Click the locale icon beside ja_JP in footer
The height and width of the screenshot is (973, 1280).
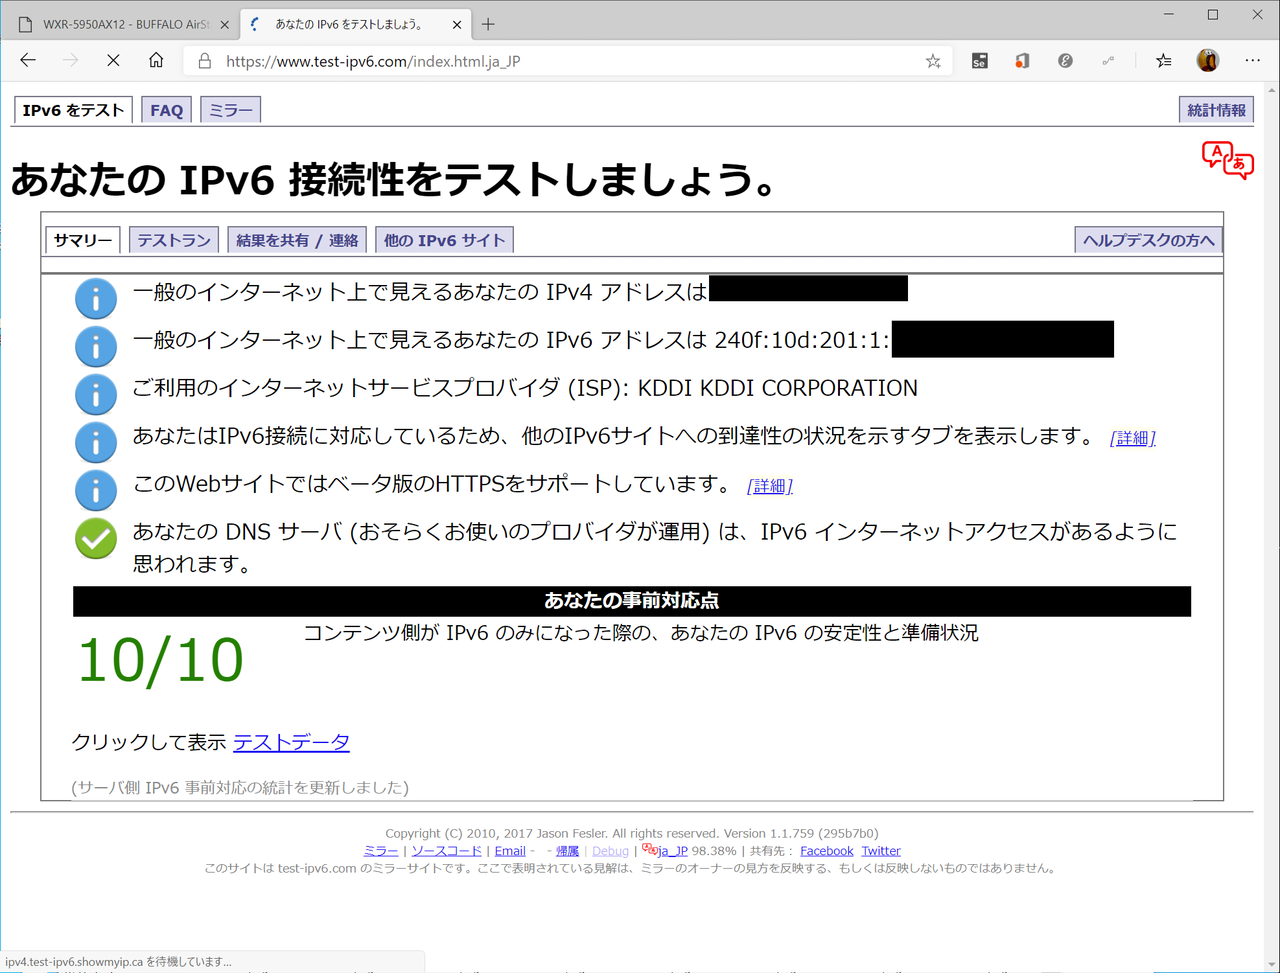pos(649,850)
